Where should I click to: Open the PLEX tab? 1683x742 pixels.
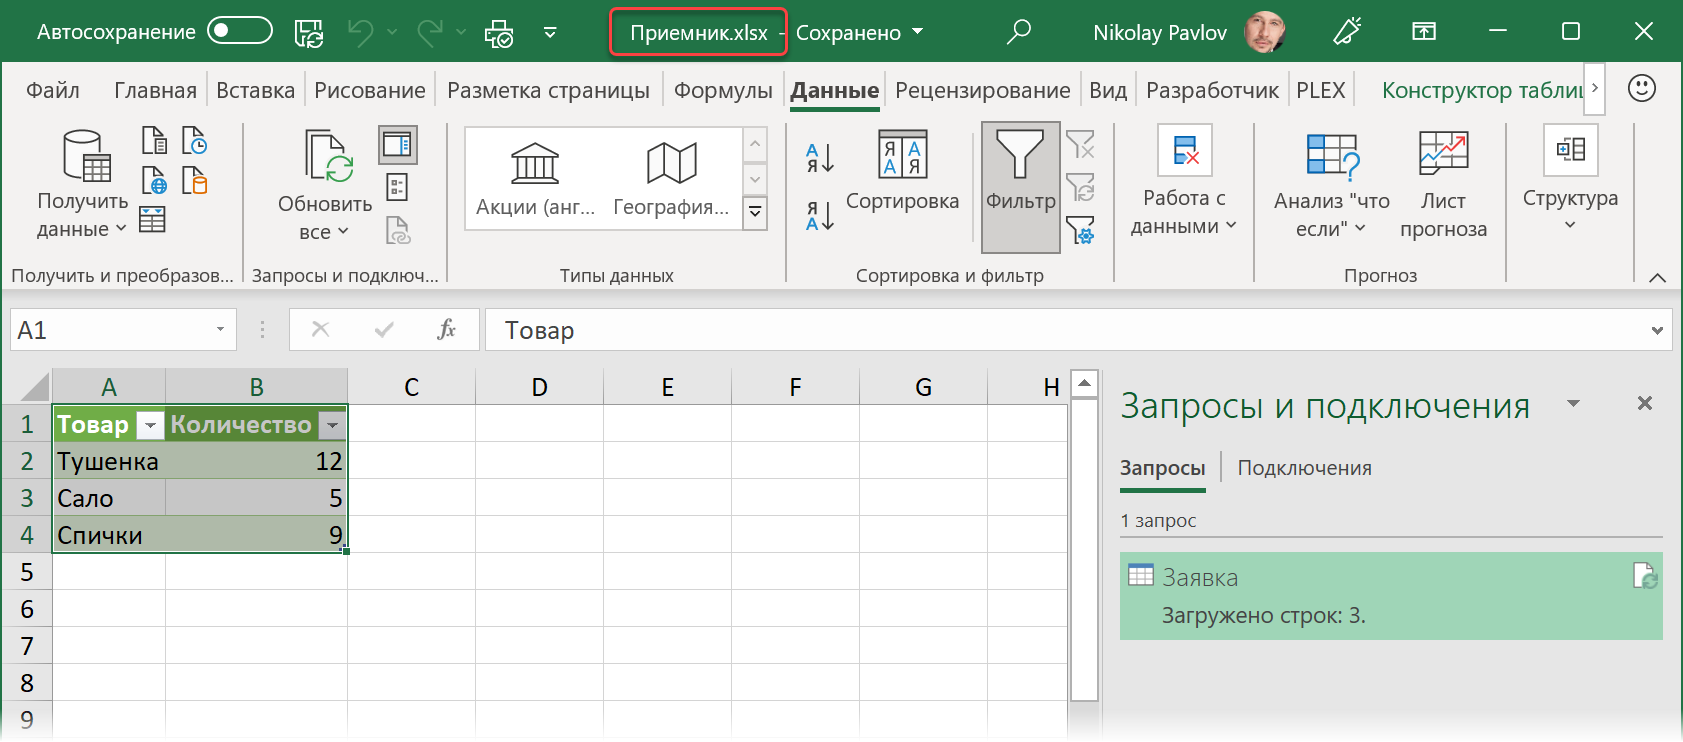[x=1321, y=90]
